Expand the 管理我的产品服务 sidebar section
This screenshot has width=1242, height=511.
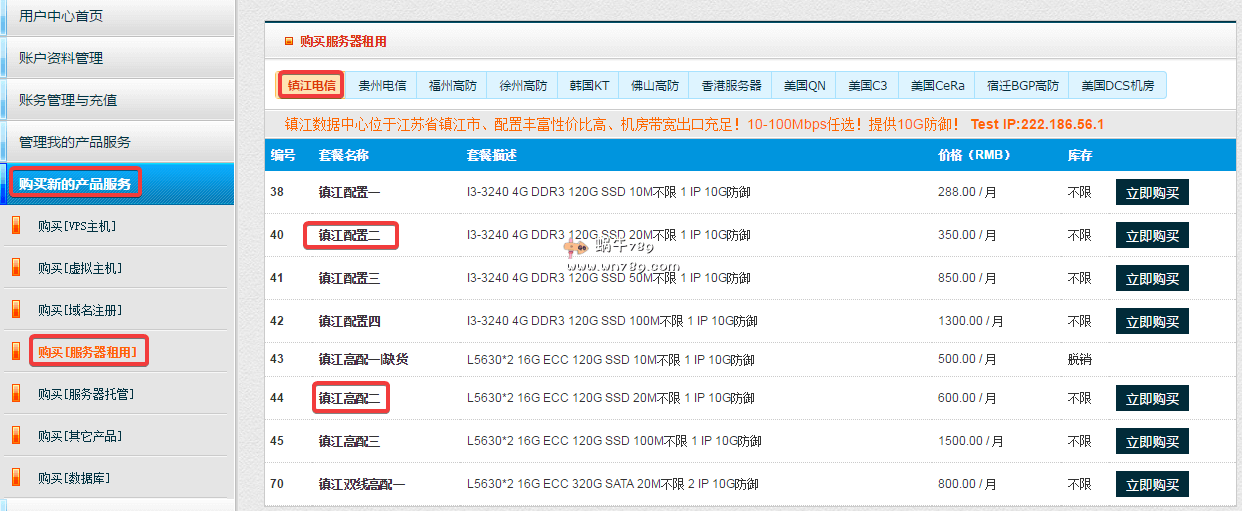tap(74, 142)
